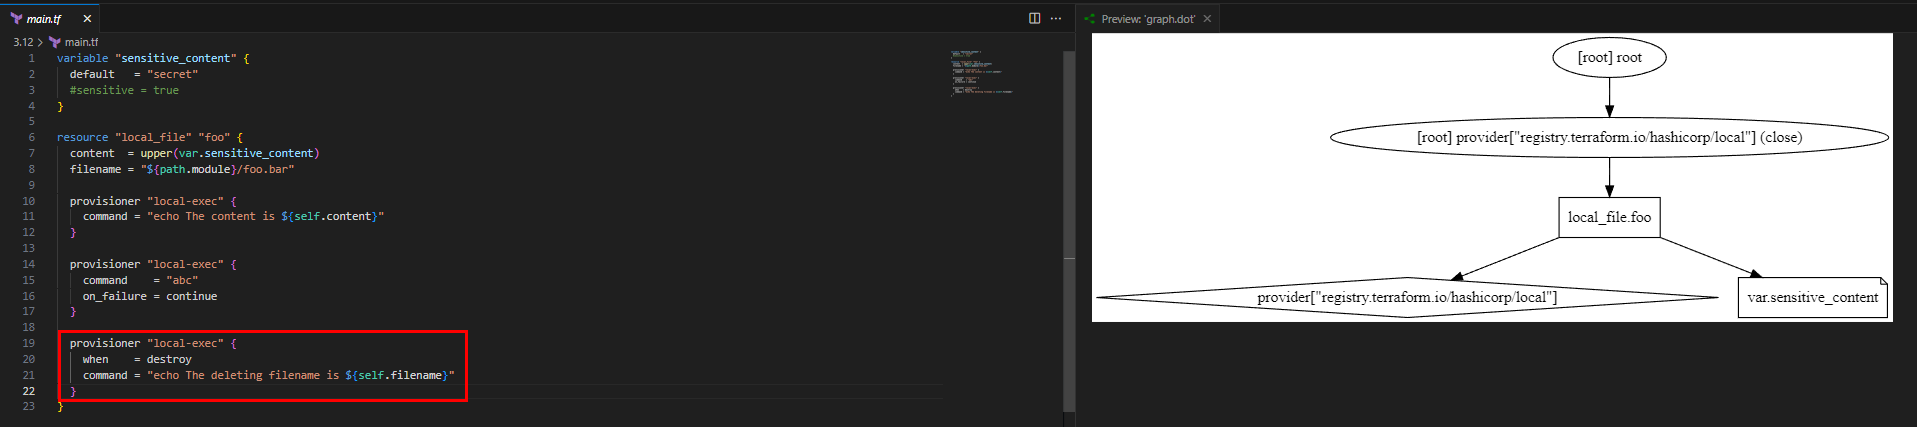
Task: Click the Terraform icon on main.tf tab
Action: point(16,18)
